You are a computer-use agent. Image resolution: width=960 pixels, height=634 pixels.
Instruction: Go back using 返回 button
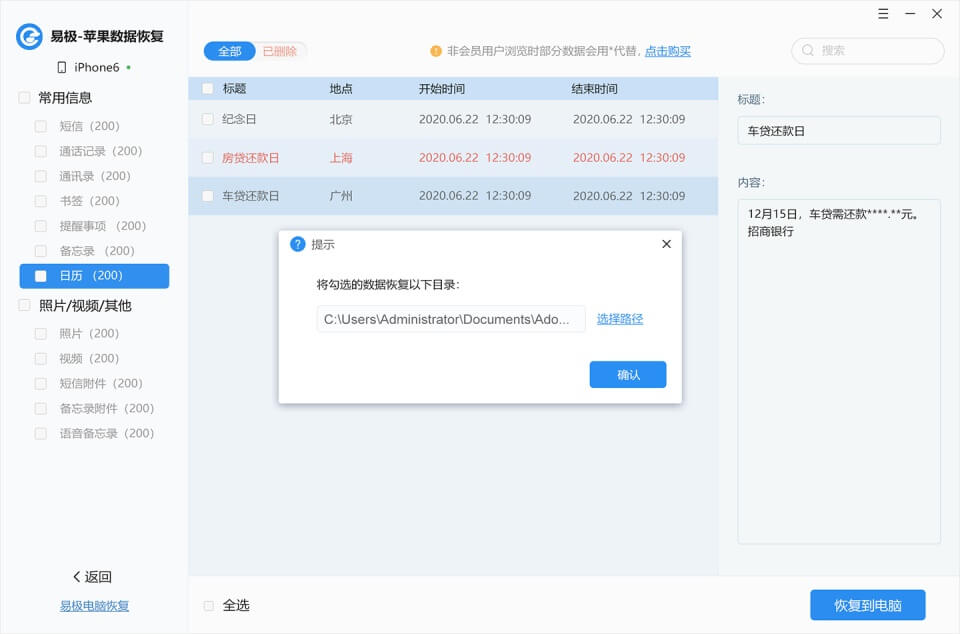pyautogui.click(x=92, y=576)
